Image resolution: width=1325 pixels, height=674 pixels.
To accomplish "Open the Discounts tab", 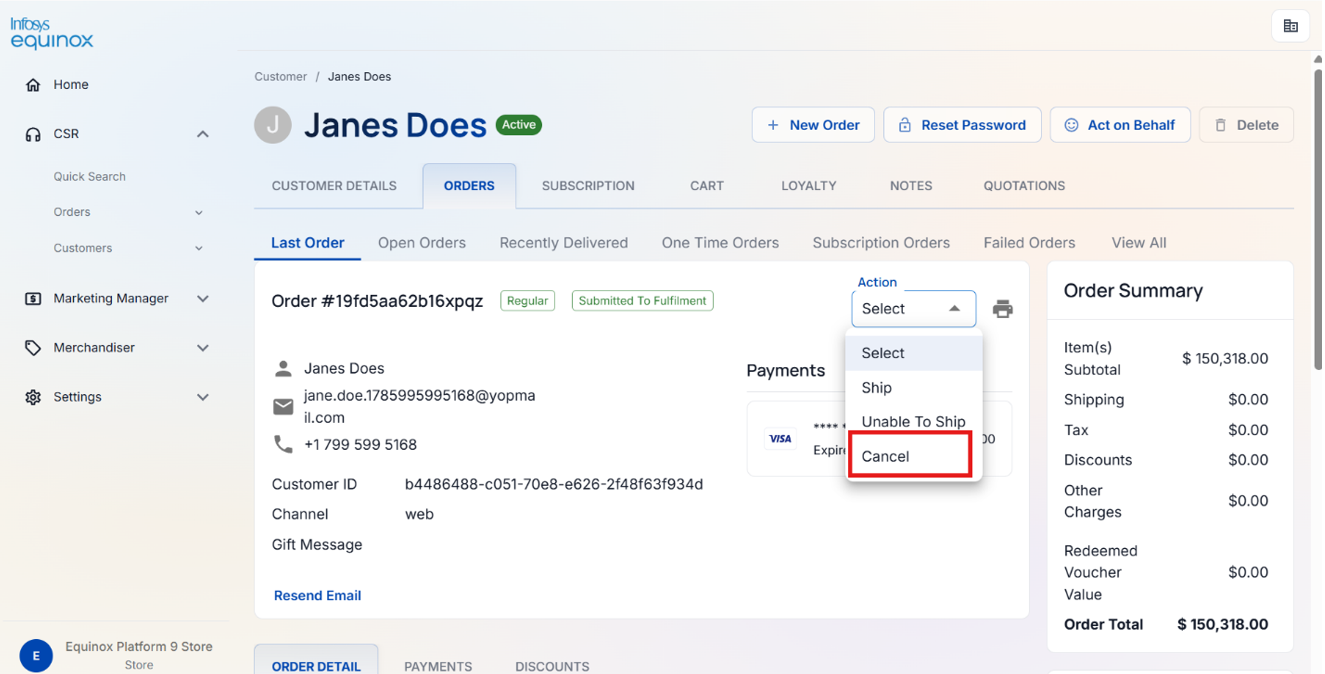I will tap(552, 666).
